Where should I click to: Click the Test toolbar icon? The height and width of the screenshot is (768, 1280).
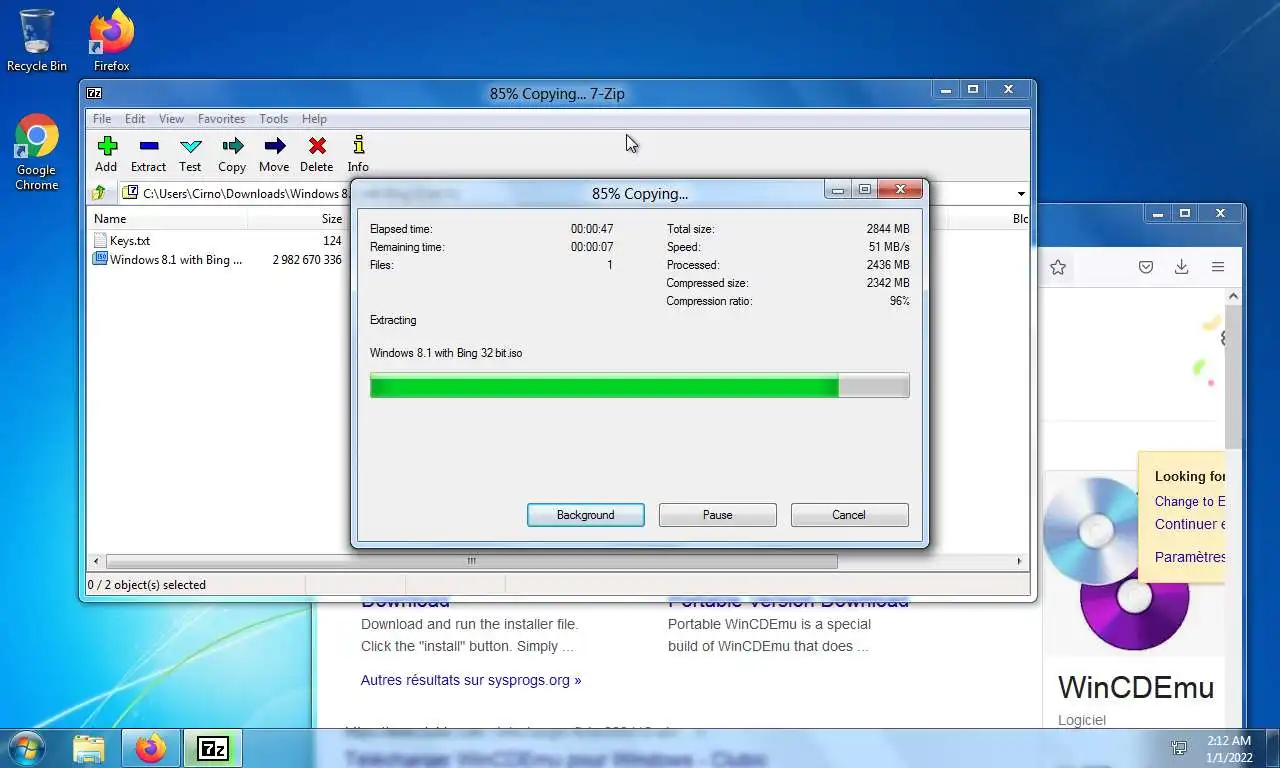(x=190, y=154)
